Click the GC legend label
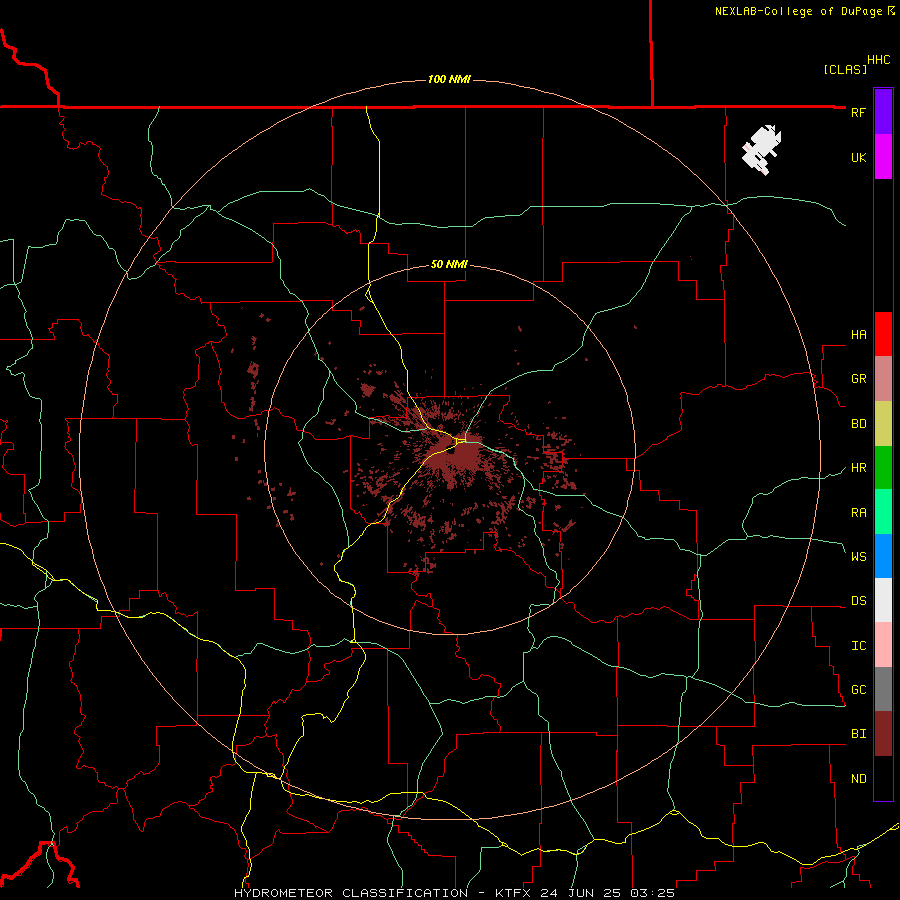 (x=858, y=689)
